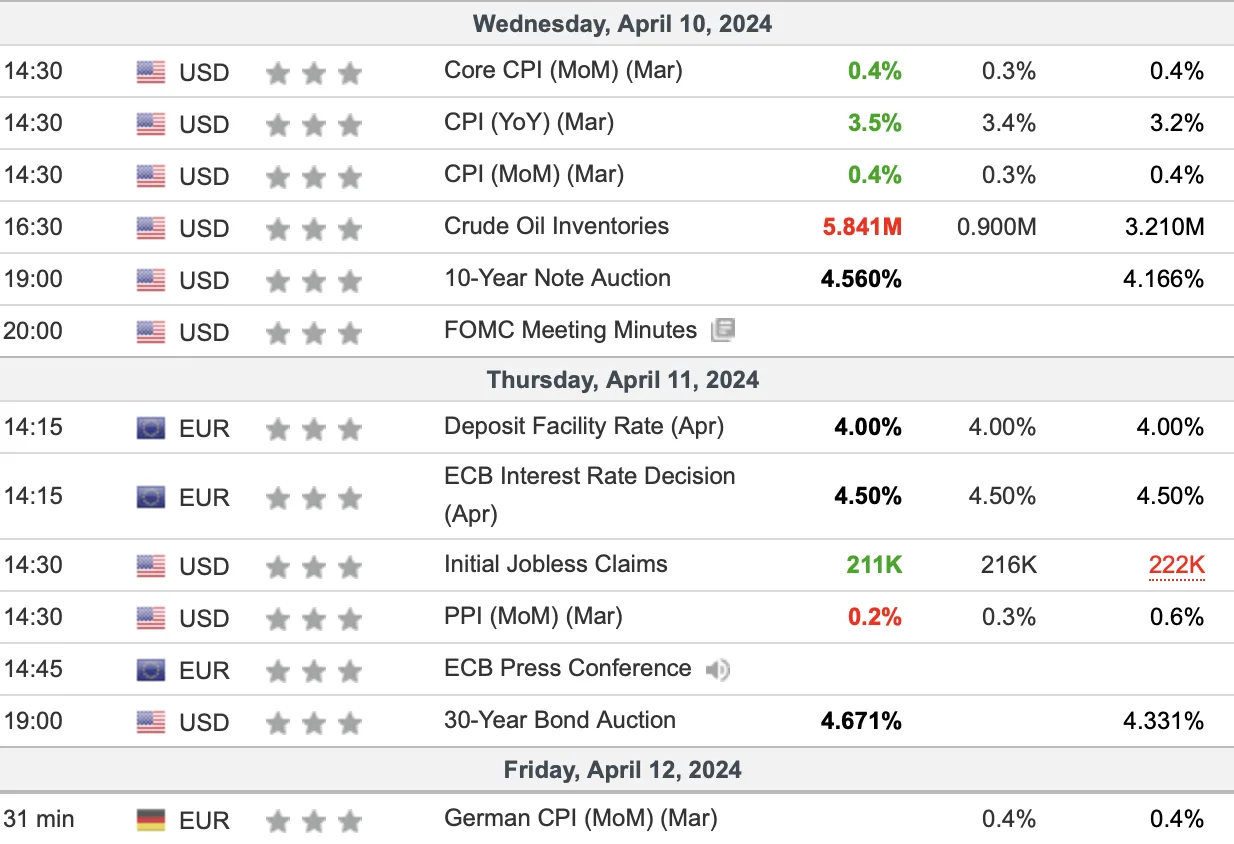Select the Thursday, April 11, 2024 header
This screenshot has width=1234, height=844.
(x=617, y=380)
